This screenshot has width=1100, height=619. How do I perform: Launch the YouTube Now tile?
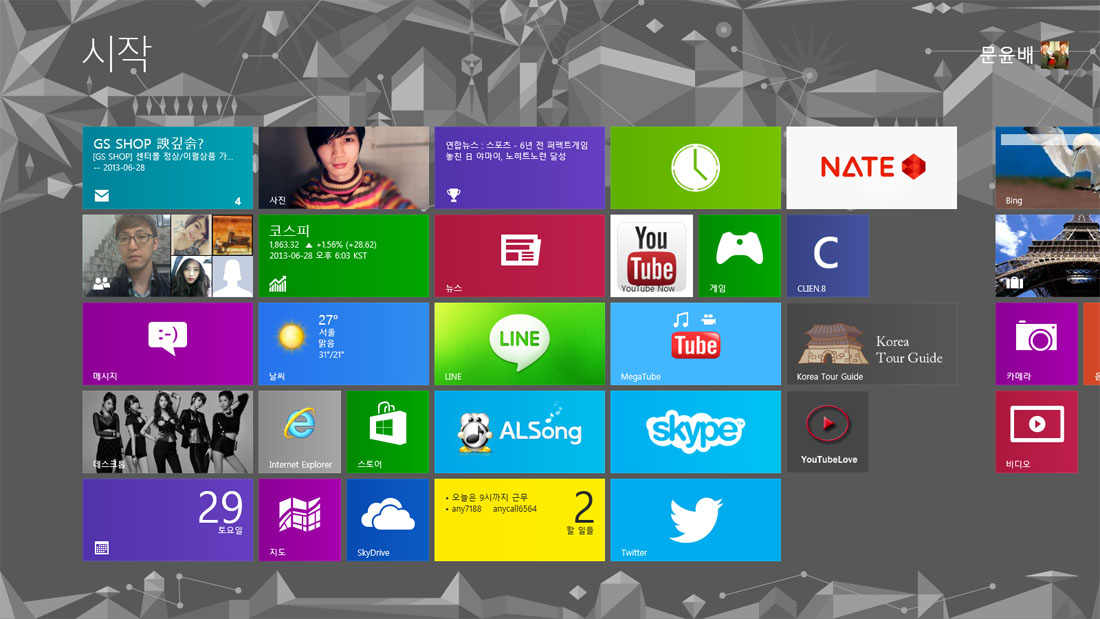click(x=652, y=255)
